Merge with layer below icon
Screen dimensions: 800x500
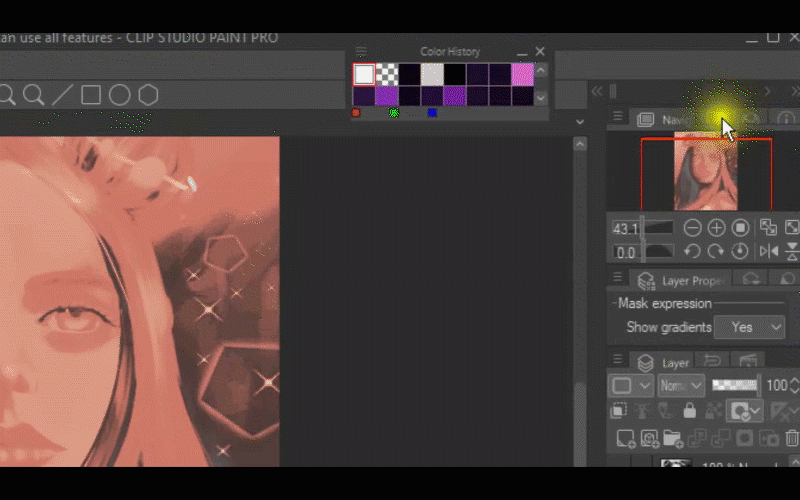[720, 438]
